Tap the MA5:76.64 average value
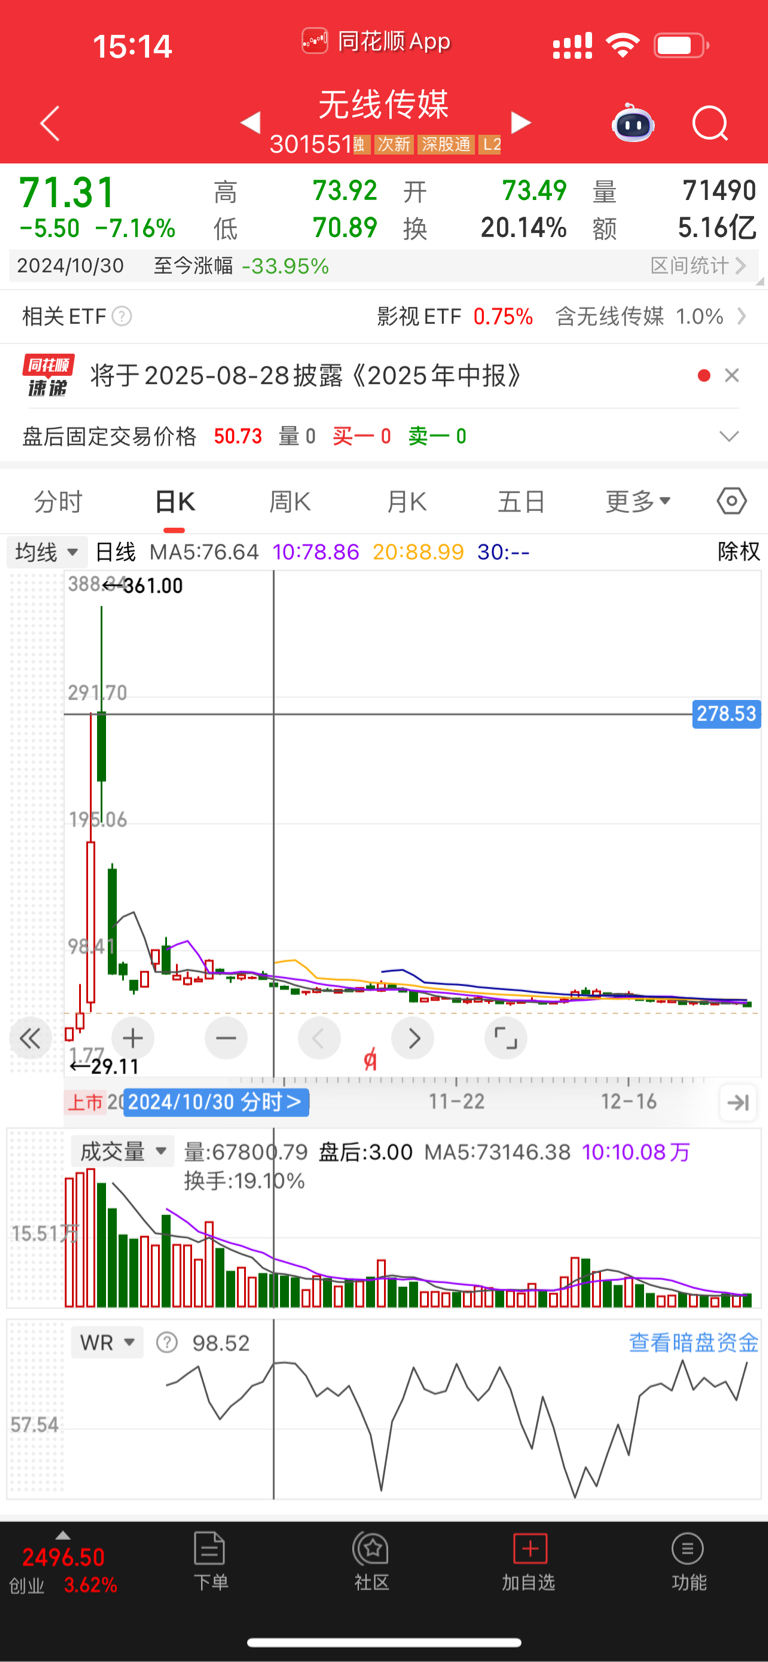The height and width of the screenshot is (1662, 768). point(204,552)
